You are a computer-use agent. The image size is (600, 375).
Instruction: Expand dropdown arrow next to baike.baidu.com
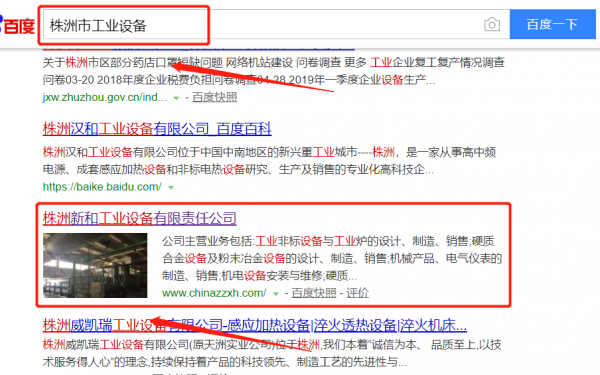pyautogui.click(x=171, y=188)
